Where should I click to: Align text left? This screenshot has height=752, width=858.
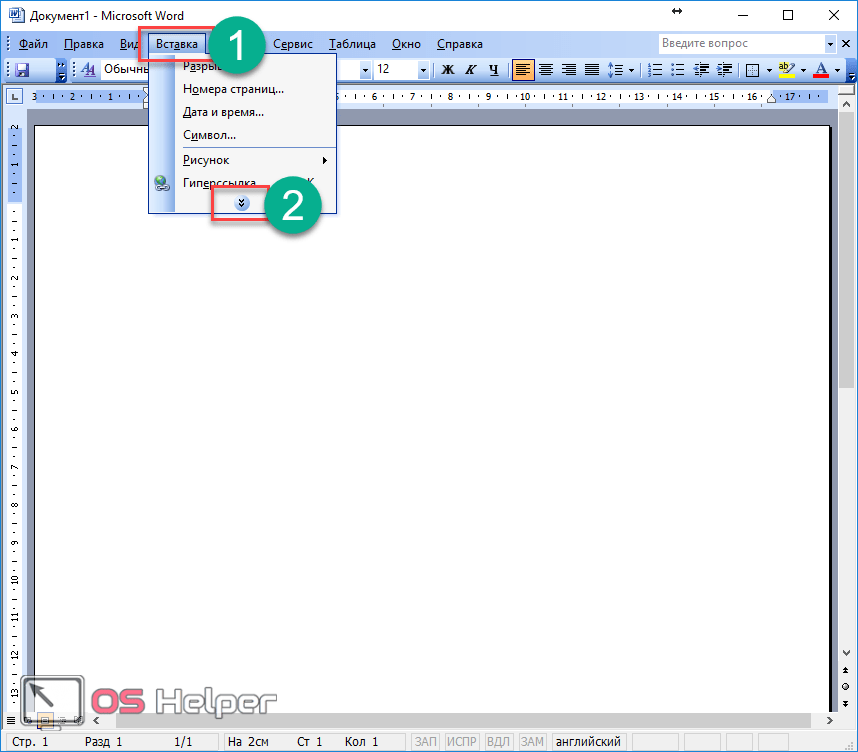523,70
